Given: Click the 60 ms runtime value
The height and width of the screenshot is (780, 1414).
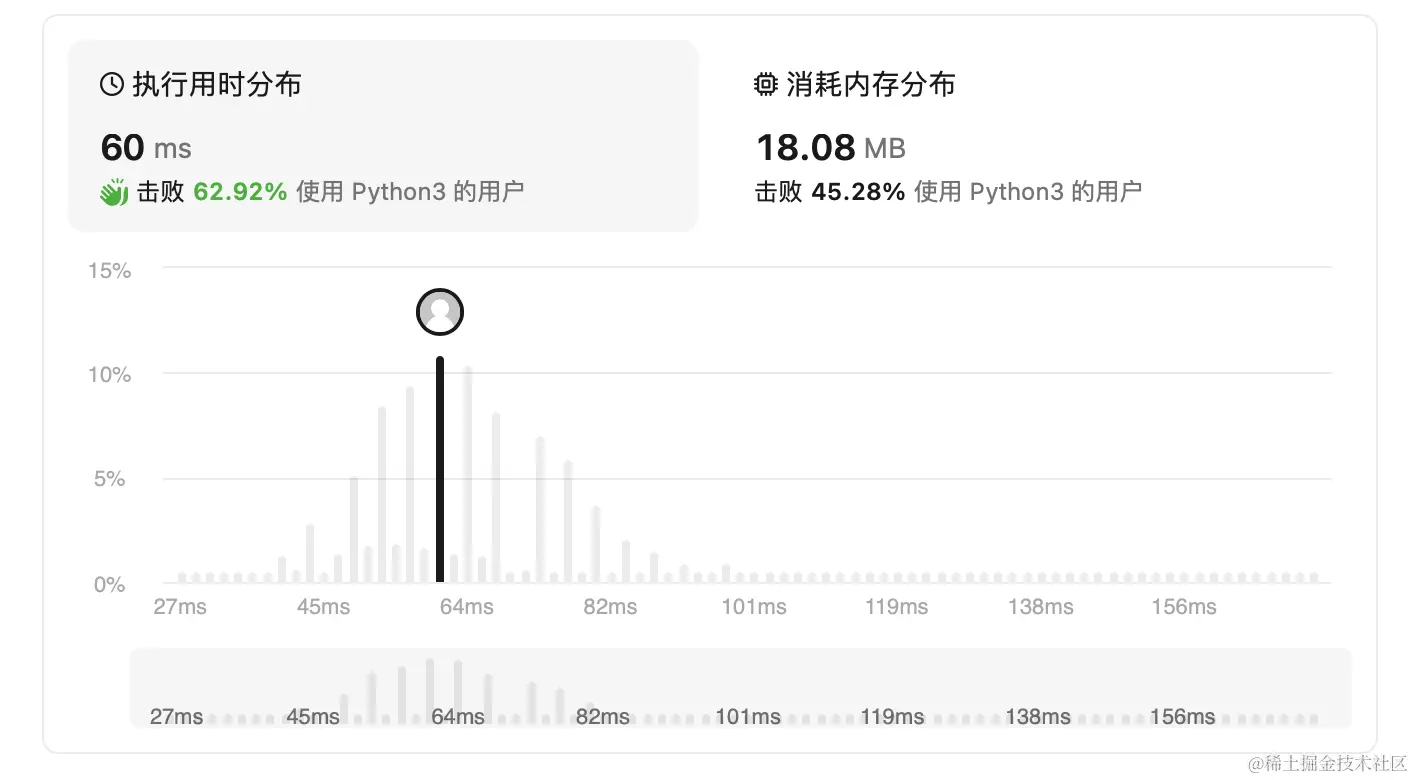Looking at the screenshot, I should 146,148.
